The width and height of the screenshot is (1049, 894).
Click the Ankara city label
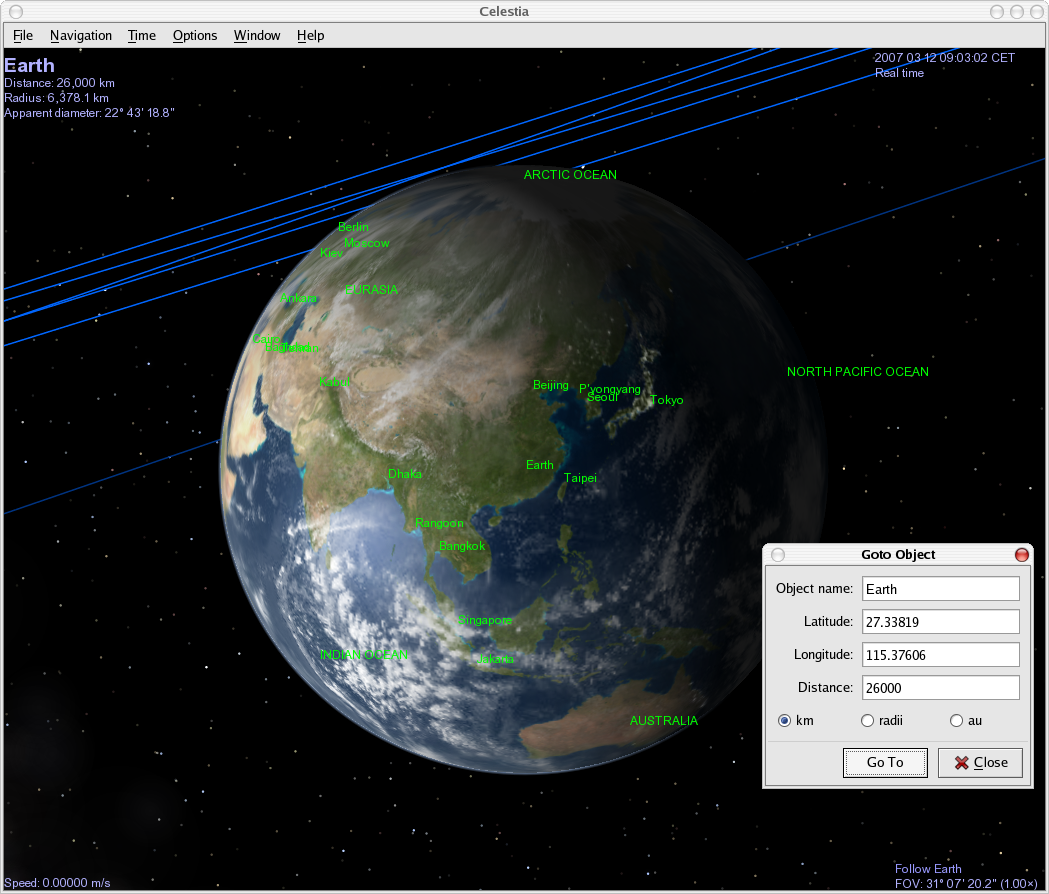[x=298, y=298]
